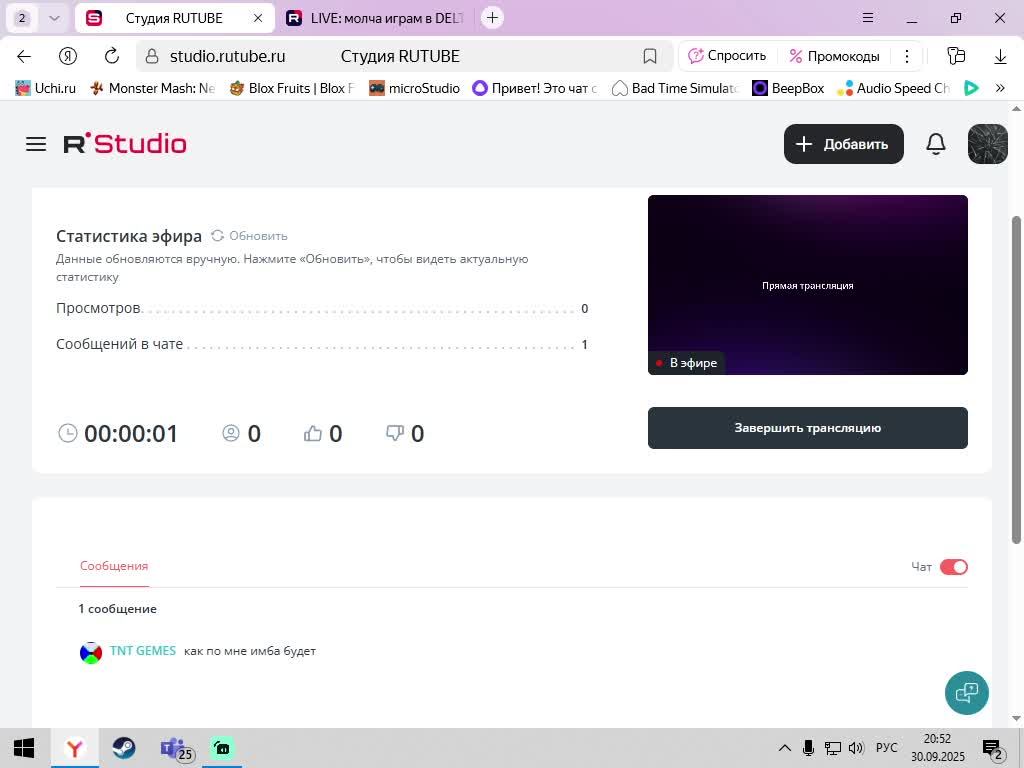Viewport: 1024px width, 768px height.
Task: Click the Yandex home button
Action: click(x=68, y=56)
